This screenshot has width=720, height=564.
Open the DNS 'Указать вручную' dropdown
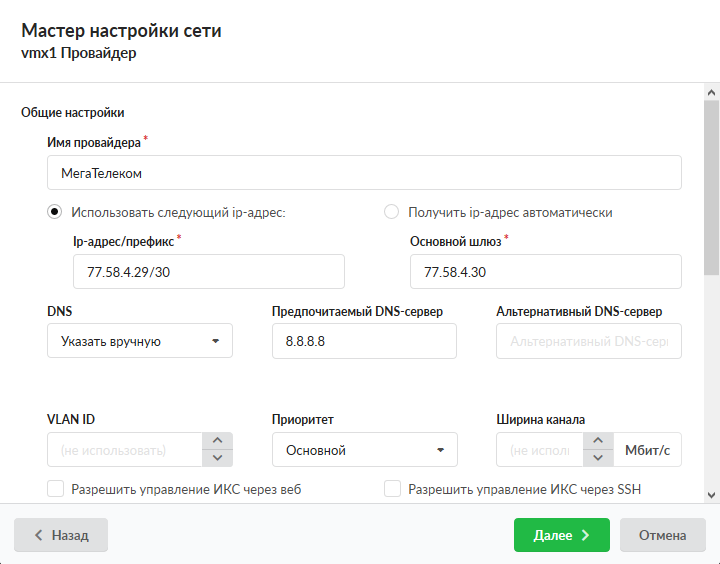tap(140, 341)
